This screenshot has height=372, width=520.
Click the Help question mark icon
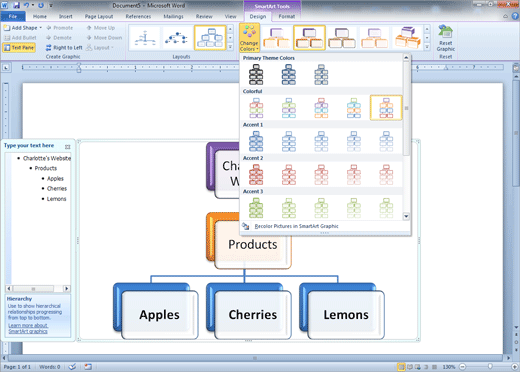click(x=515, y=16)
